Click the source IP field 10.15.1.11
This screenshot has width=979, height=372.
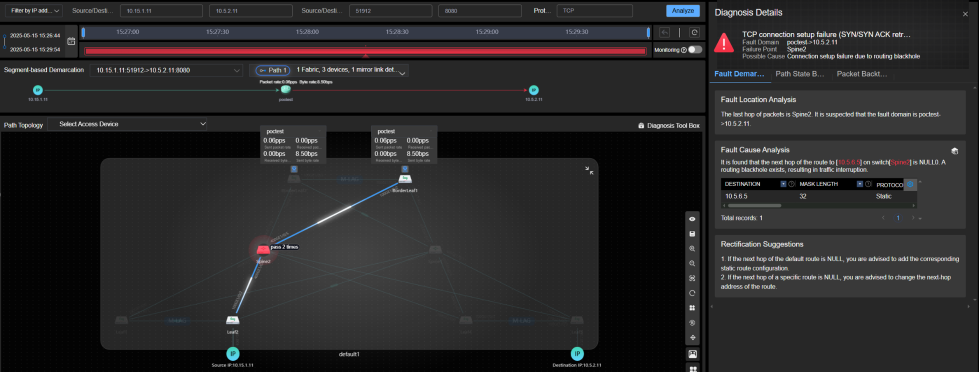tap(161, 11)
